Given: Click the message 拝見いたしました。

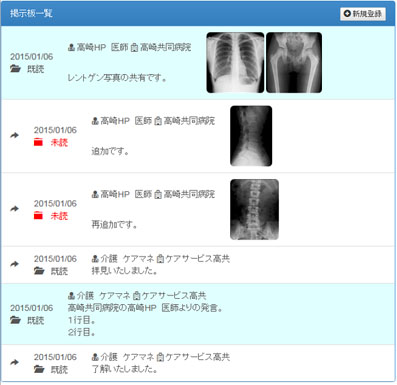Looking at the screenshot, I should pyautogui.click(x=125, y=271).
